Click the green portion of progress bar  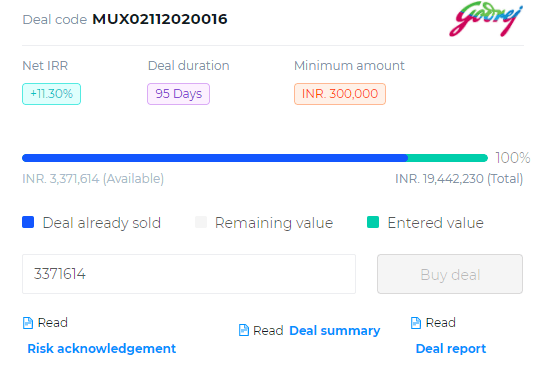click(x=448, y=158)
